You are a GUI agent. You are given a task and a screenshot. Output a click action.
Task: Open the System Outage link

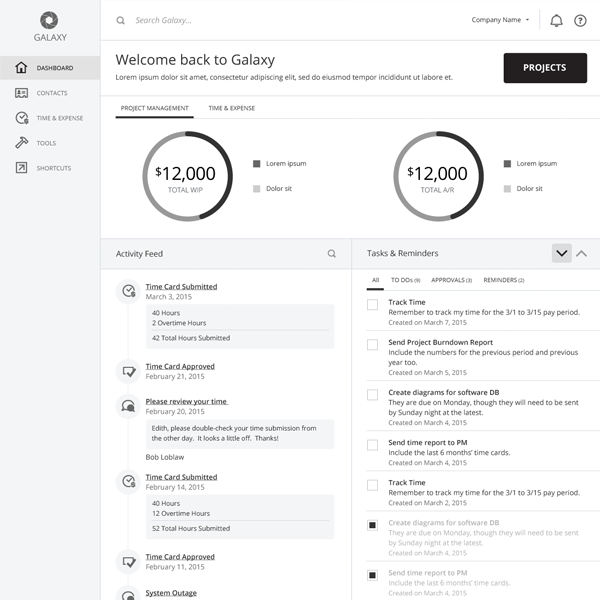coord(171,593)
